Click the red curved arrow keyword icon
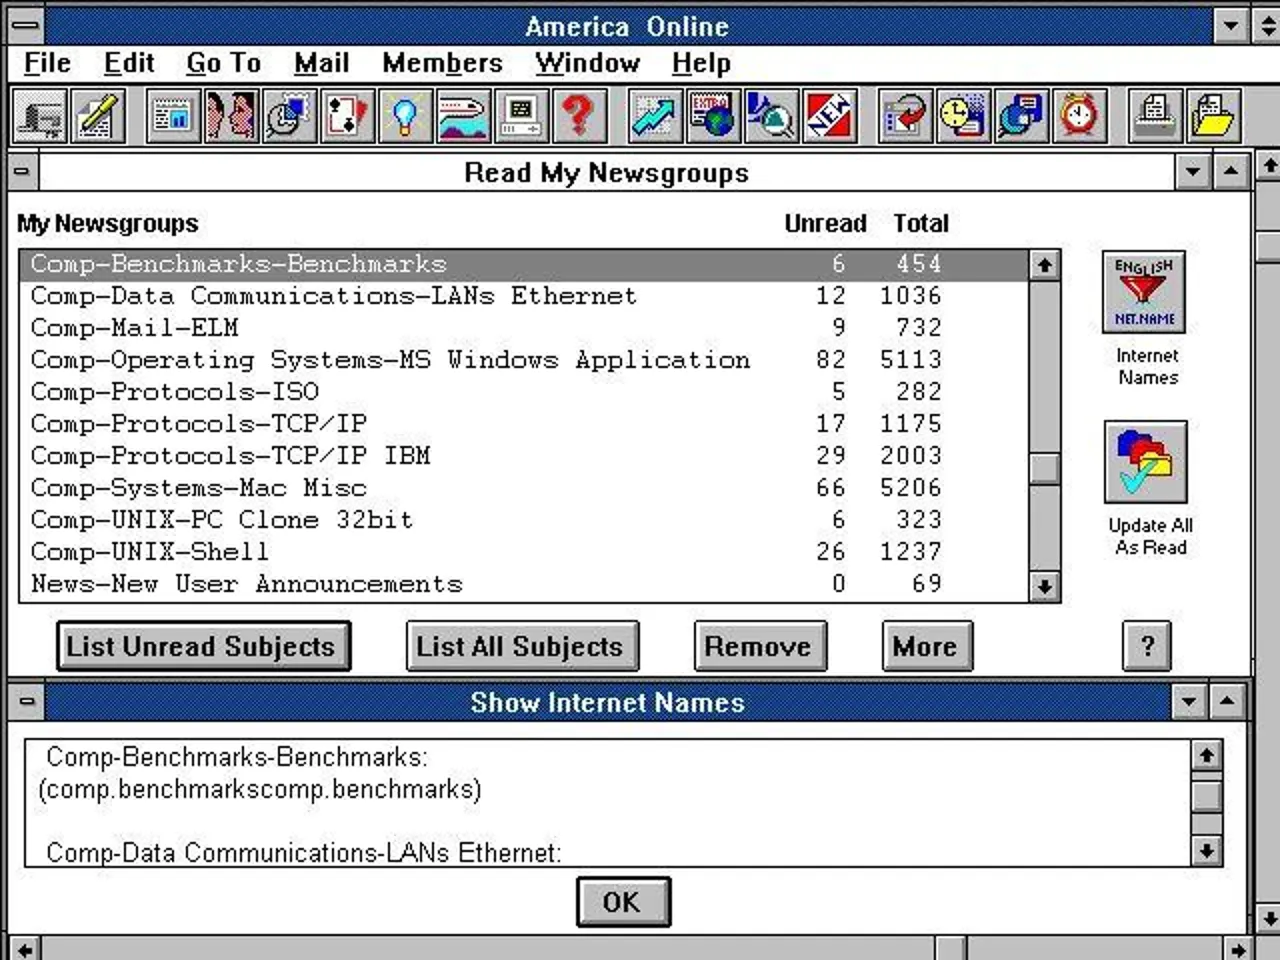This screenshot has width=1280, height=960. point(905,116)
